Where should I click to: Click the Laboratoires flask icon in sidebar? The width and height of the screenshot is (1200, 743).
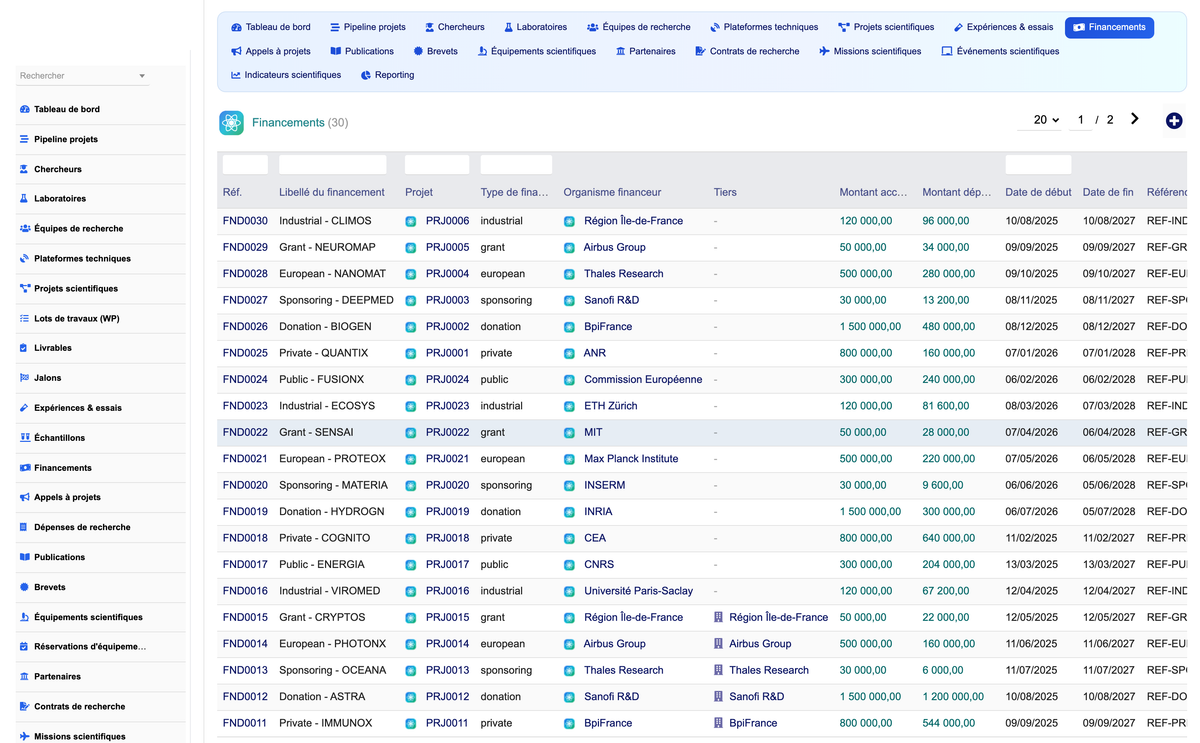24,199
